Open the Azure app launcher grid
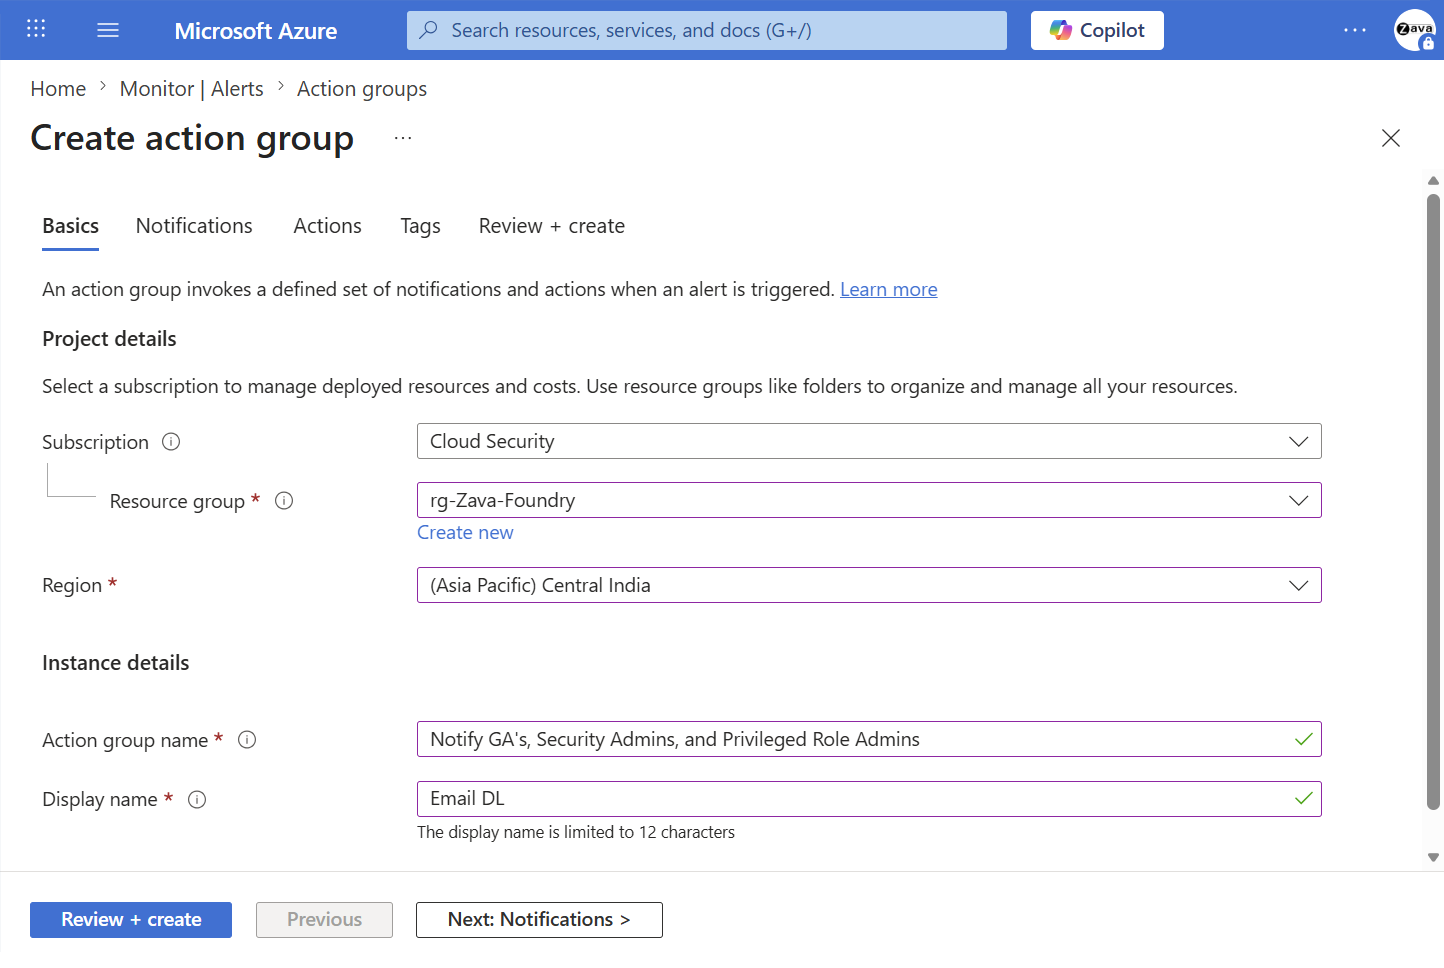Image resolution: width=1444 pixels, height=968 pixels. [x=36, y=29]
